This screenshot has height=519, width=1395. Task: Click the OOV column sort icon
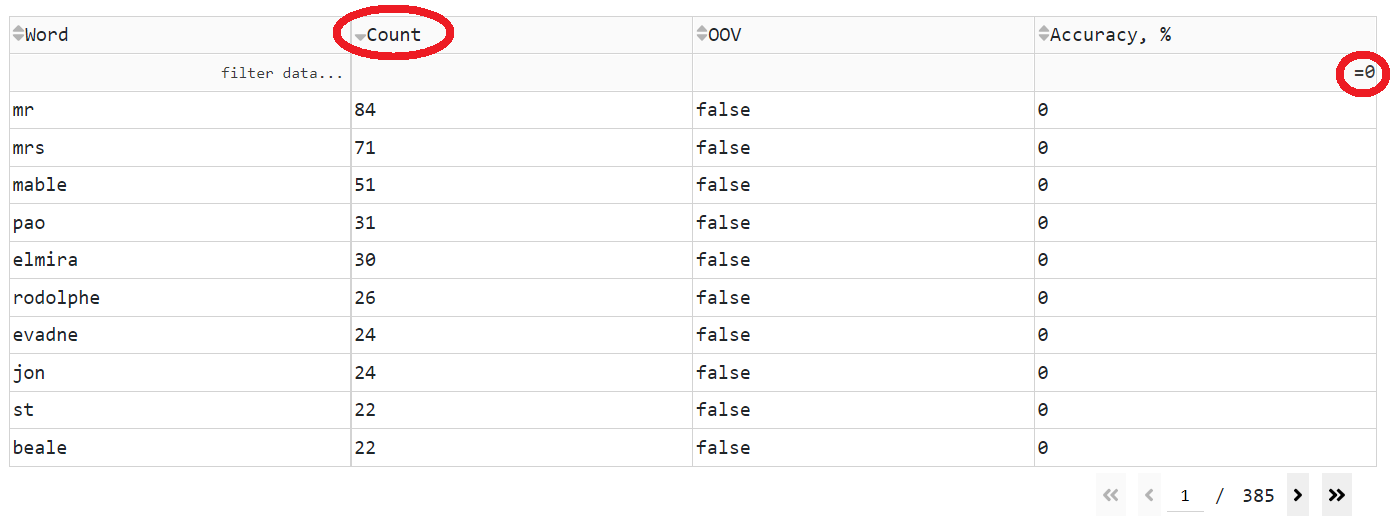pos(701,35)
